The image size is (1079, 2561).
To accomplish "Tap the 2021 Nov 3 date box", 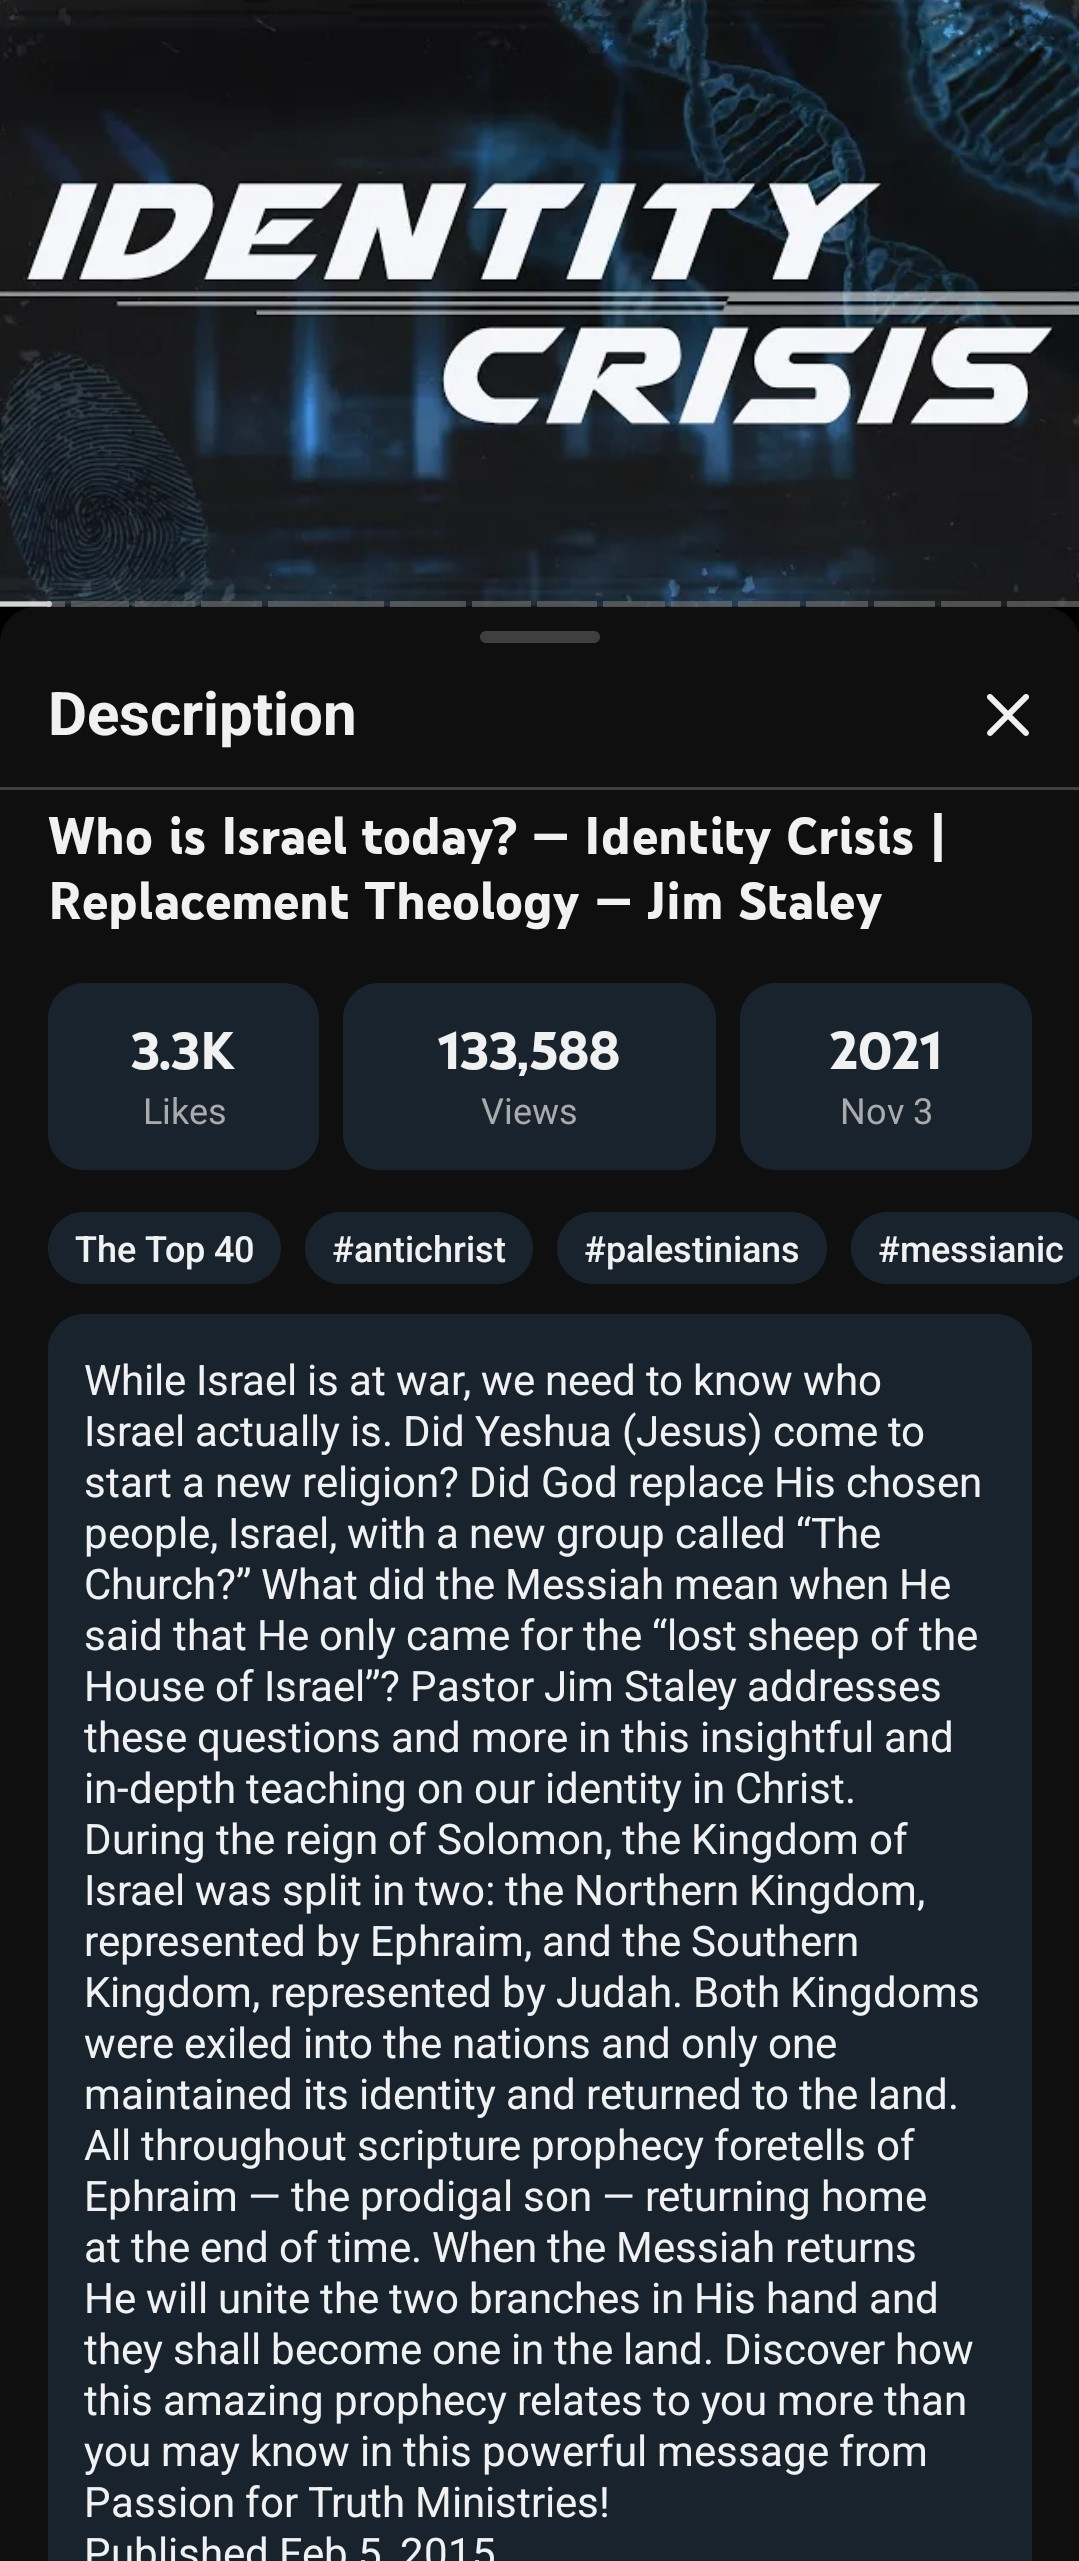I will pos(885,1077).
